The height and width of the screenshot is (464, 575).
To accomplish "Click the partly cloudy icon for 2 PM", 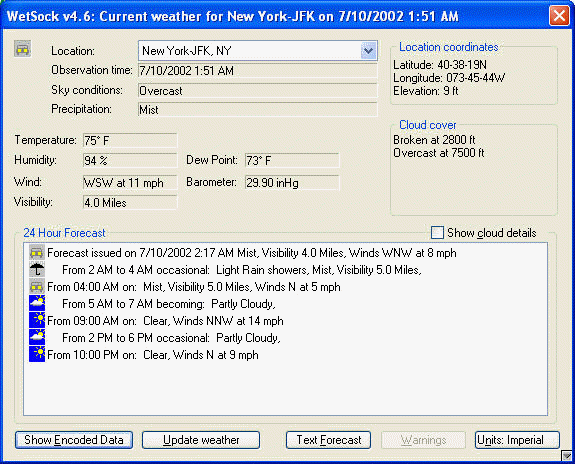I will coord(37,337).
